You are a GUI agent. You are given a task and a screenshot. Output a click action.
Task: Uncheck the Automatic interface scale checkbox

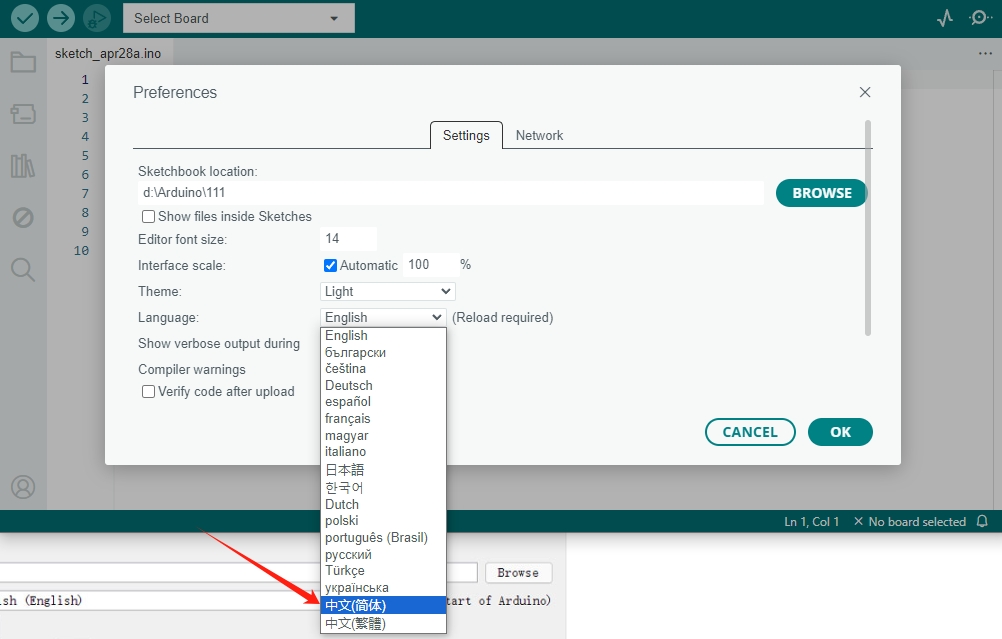tap(330, 265)
